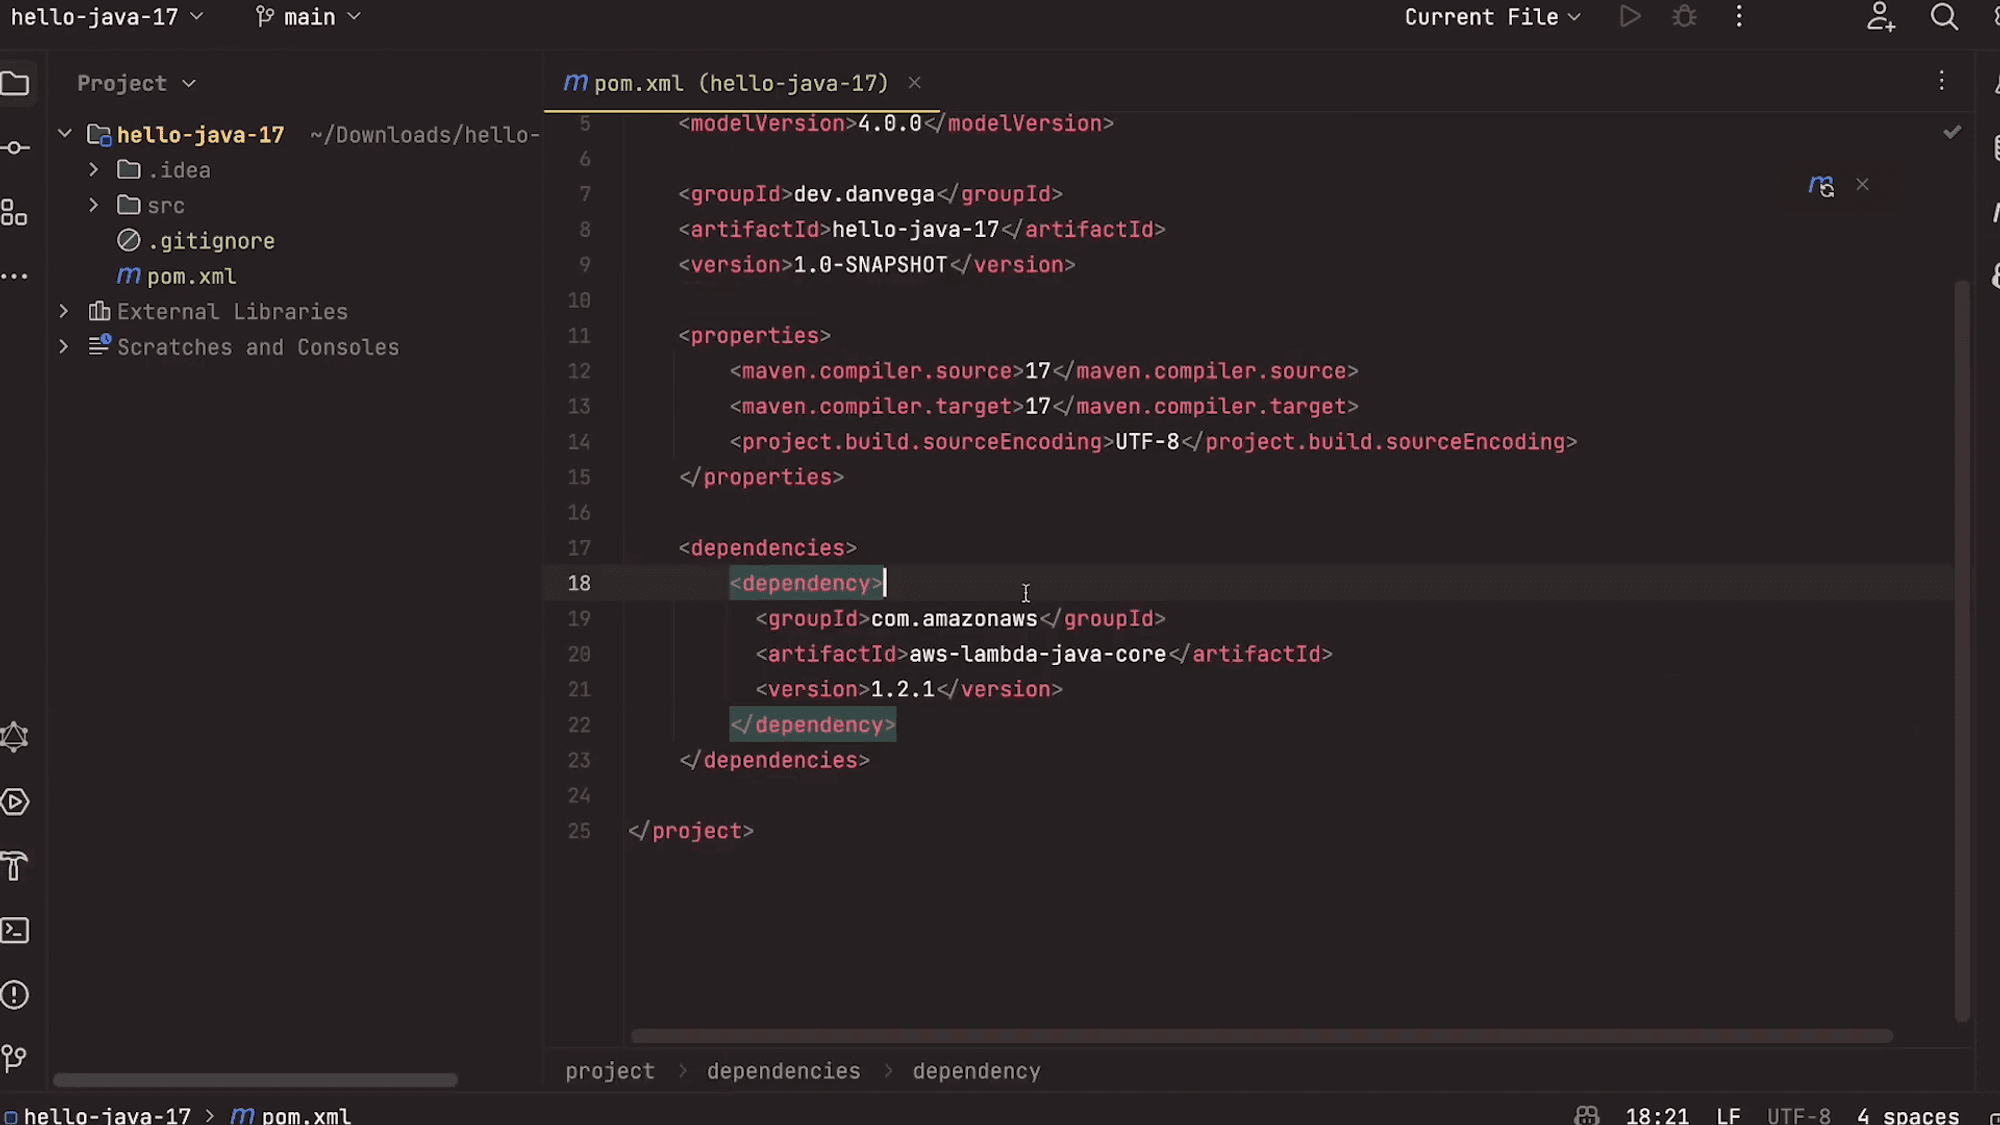Open the Problems tool window
The image size is (2000, 1125).
15,995
